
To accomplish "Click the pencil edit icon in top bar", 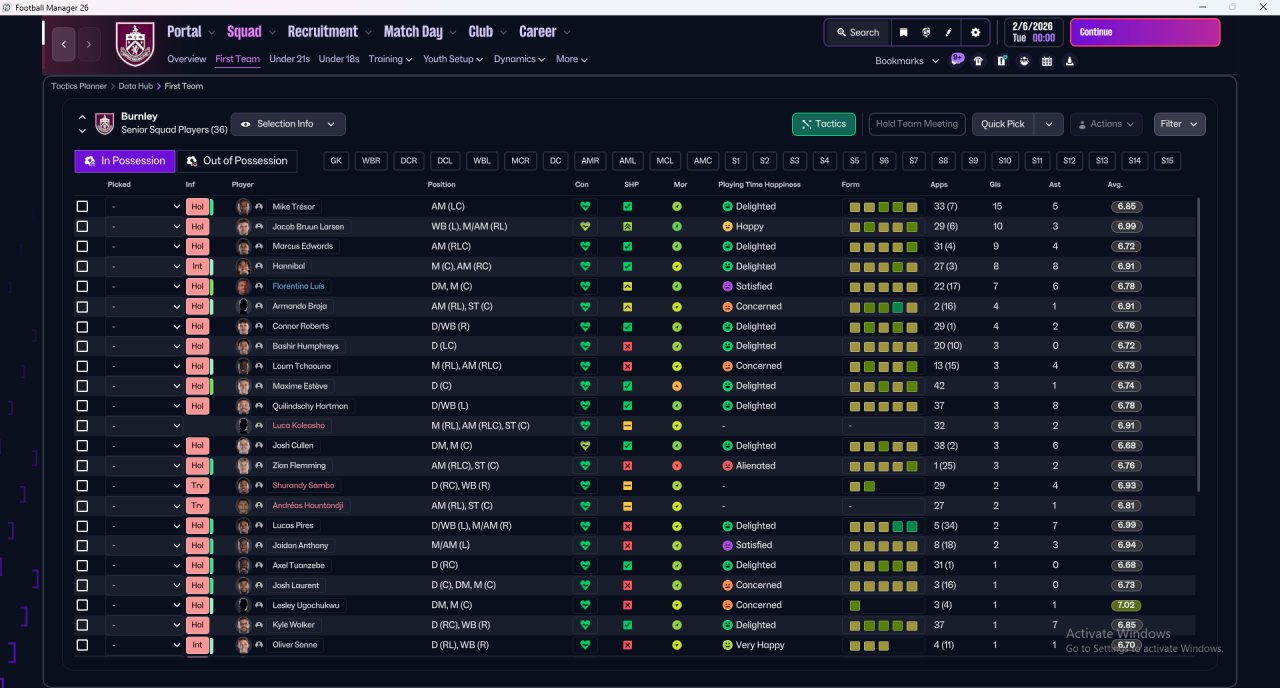I will point(948,32).
